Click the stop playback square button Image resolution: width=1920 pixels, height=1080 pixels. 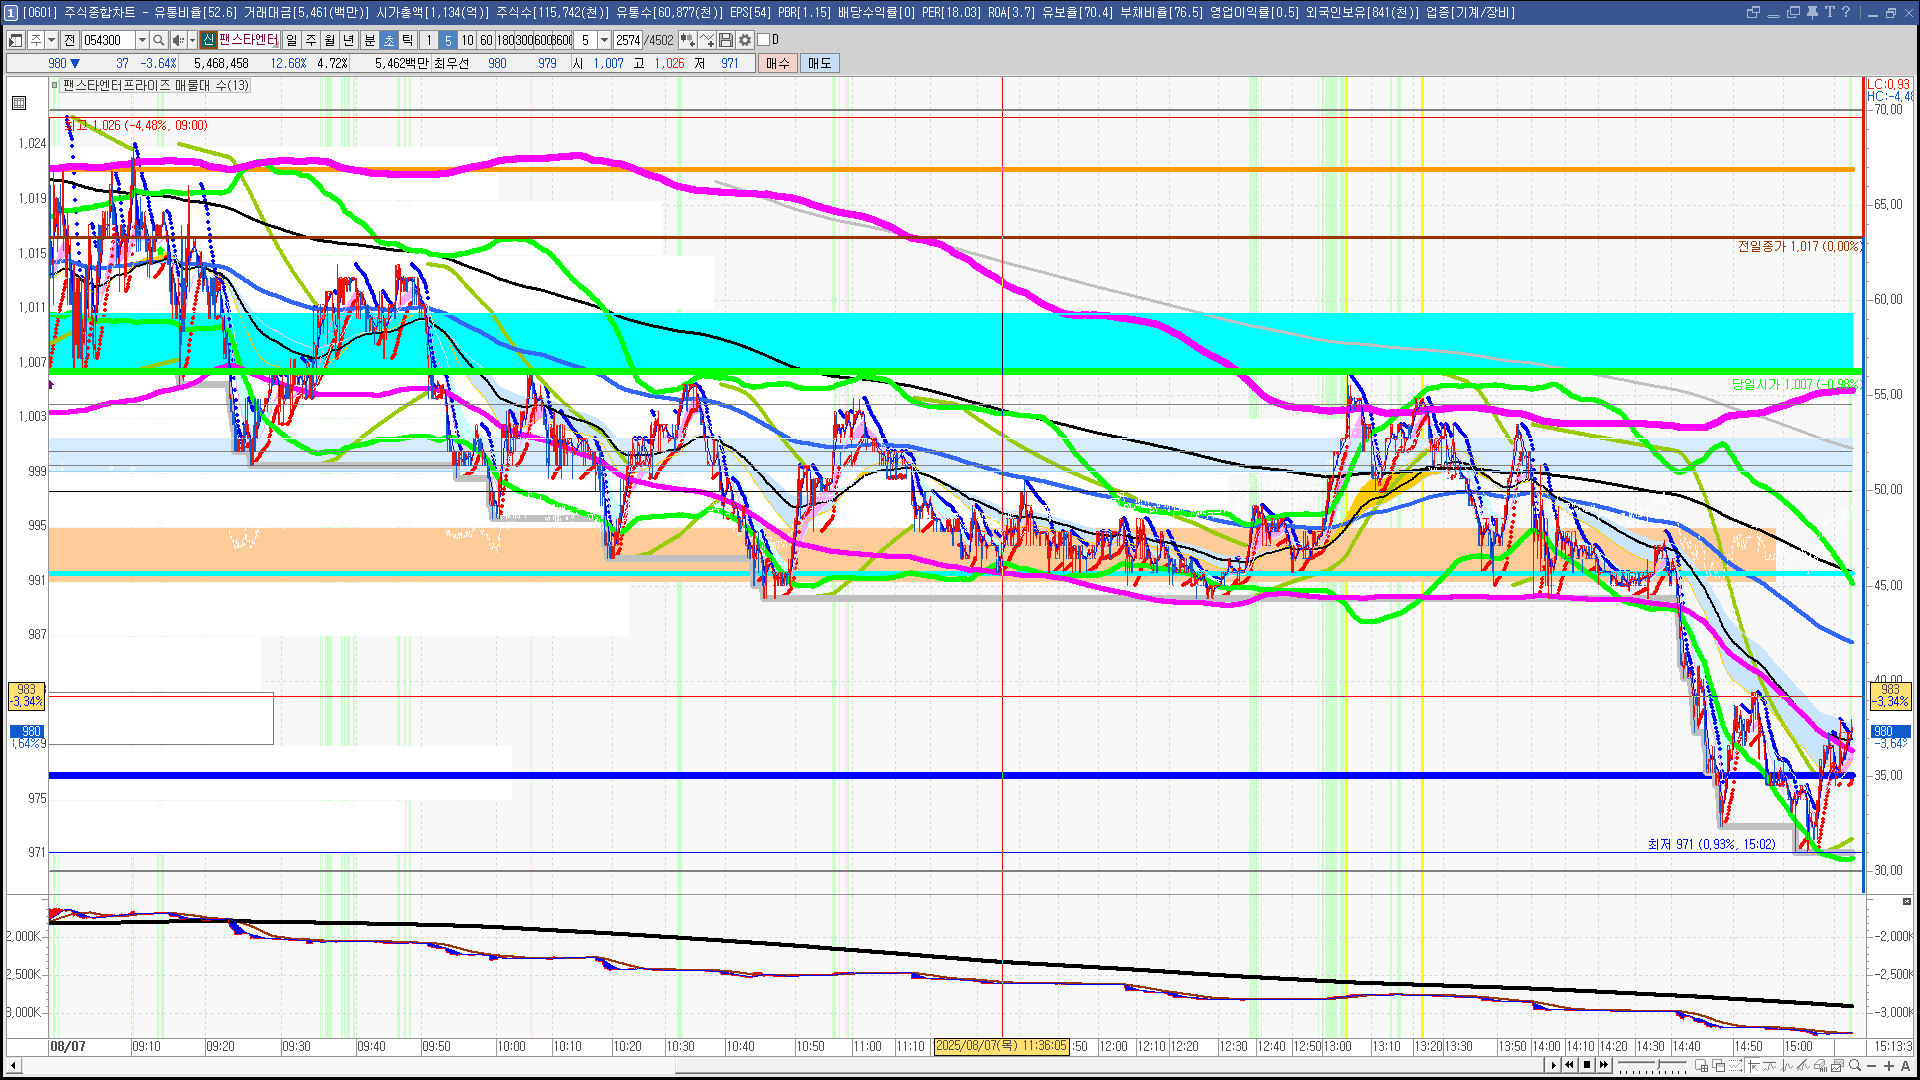(x=1587, y=1065)
